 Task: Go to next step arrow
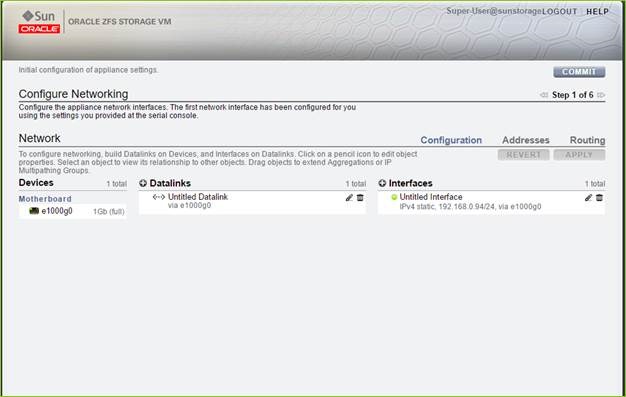point(601,95)
